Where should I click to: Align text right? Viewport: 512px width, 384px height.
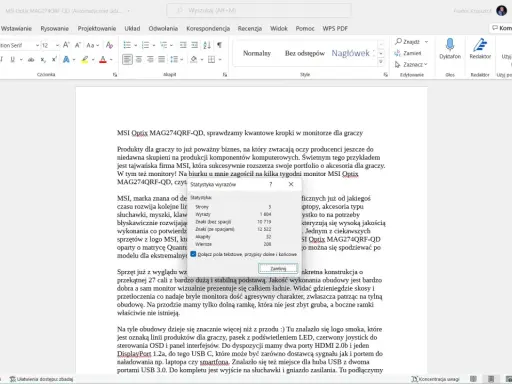(x=150, y=60)
